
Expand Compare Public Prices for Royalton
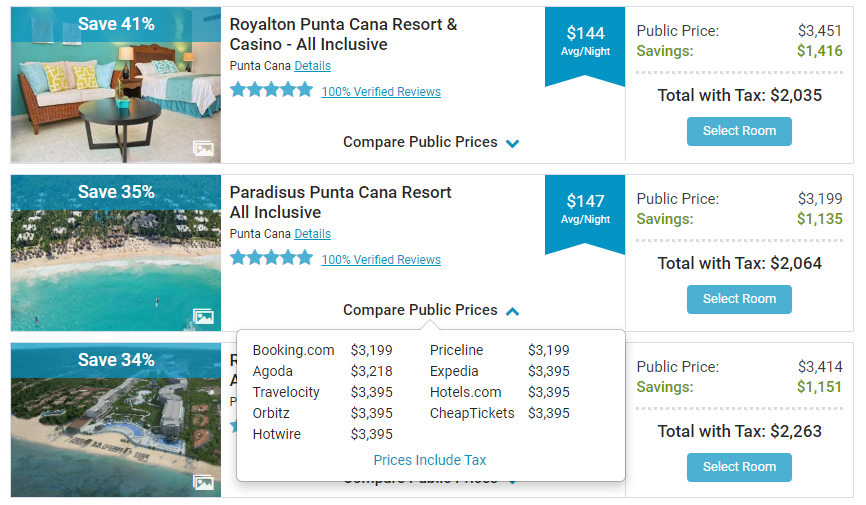pos(431,142)
